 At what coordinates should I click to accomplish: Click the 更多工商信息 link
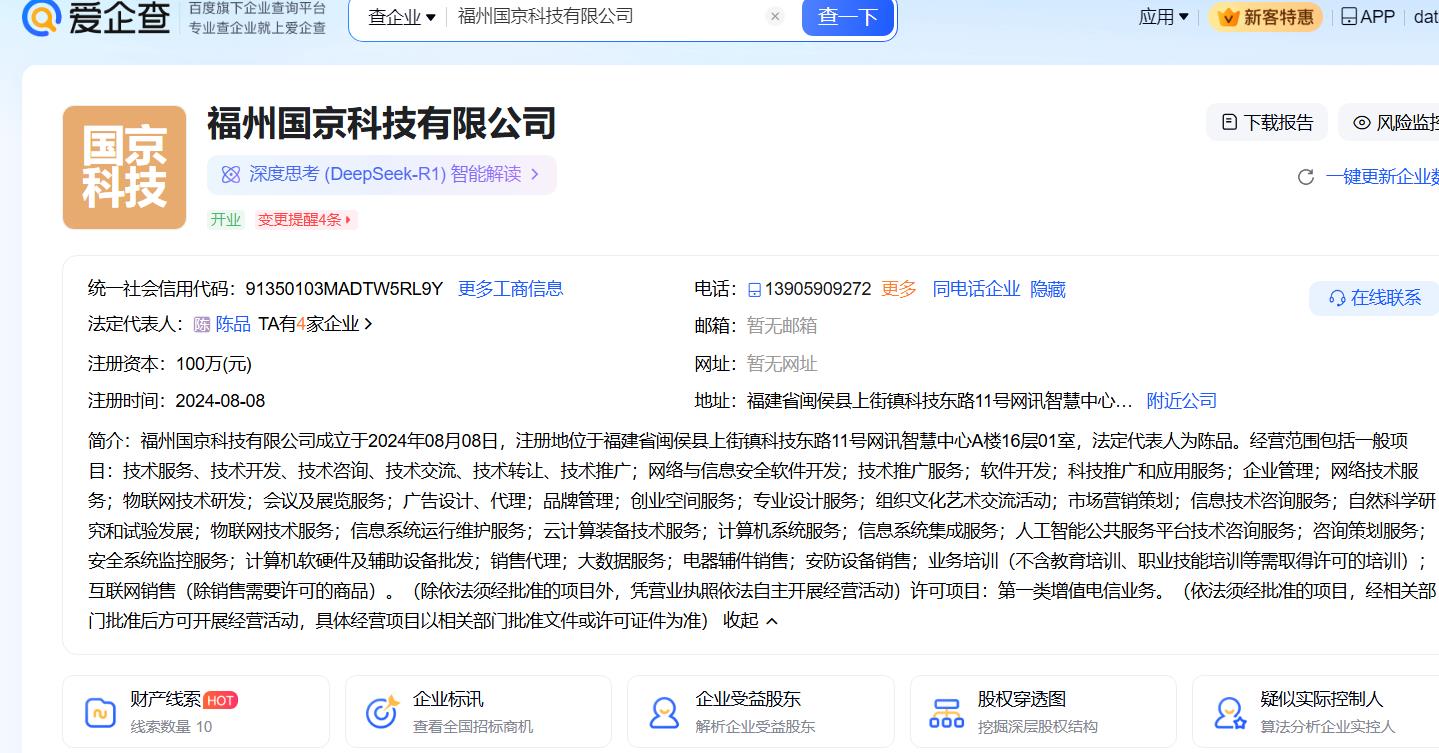510,289
